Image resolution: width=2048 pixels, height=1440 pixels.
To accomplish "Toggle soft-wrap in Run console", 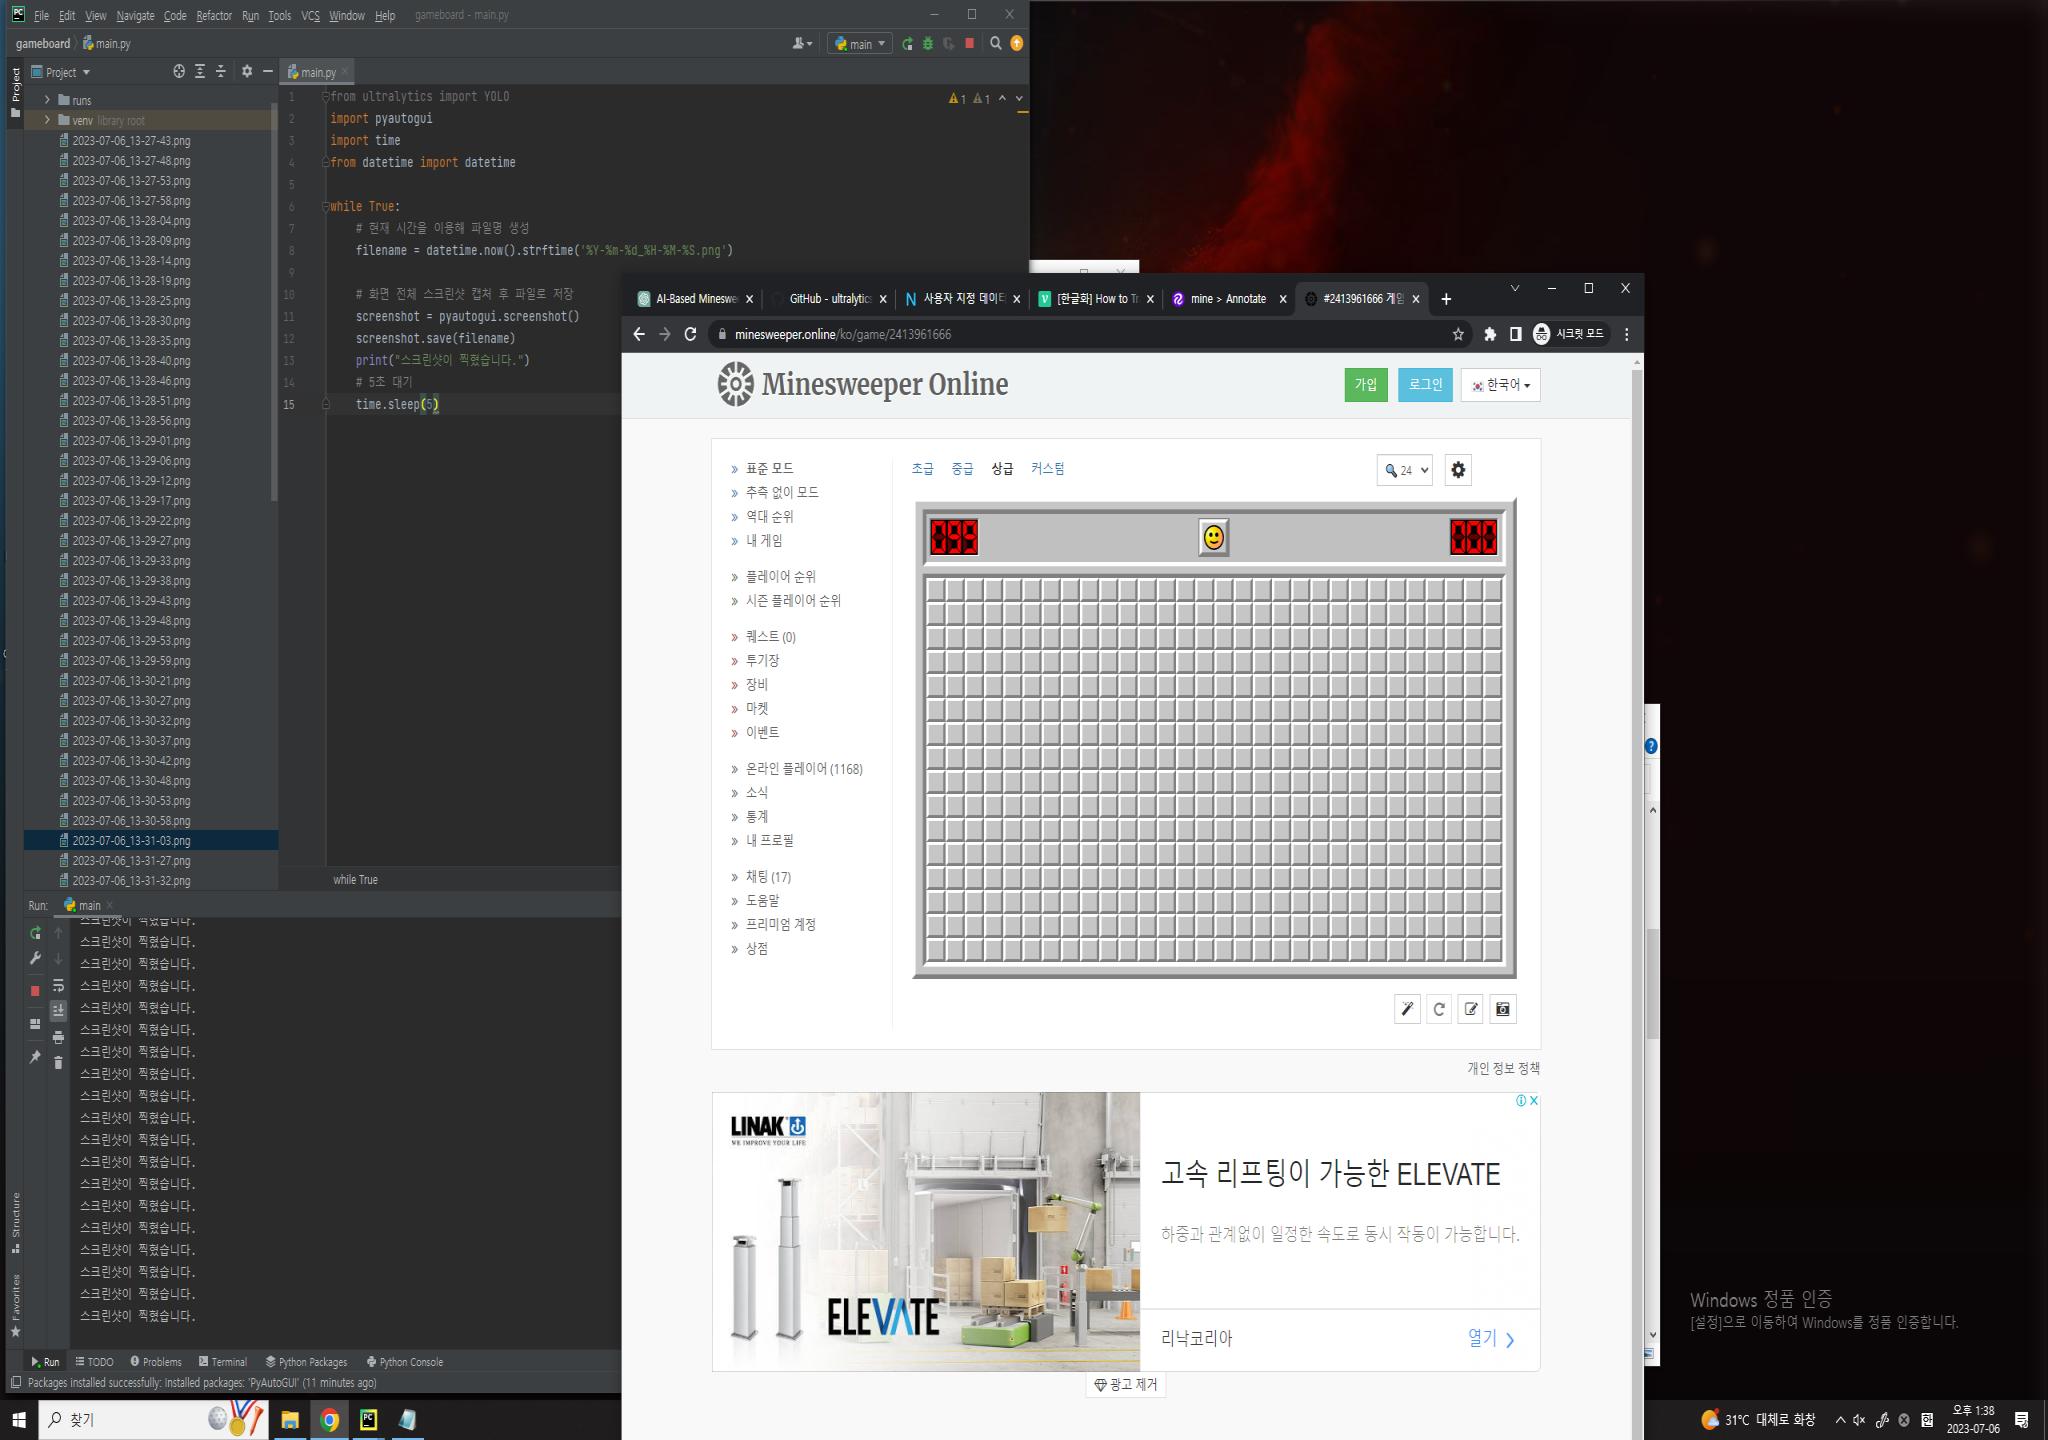I will (58, 985).
